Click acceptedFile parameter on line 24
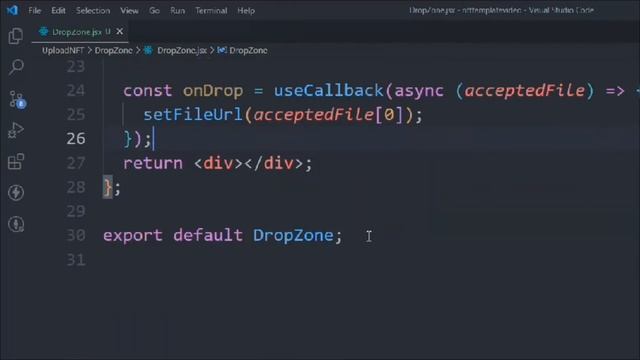The height and width of the screenshot is (360, 640). pyautogui.click(x=525, y=91)
